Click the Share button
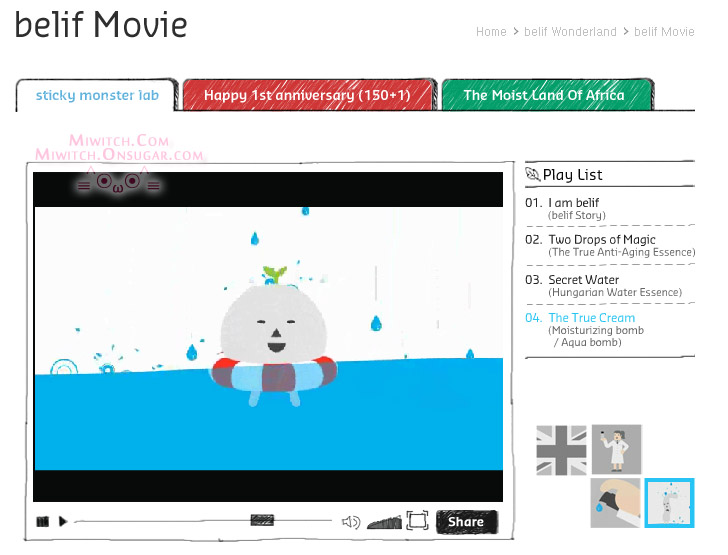 point(466,522)
